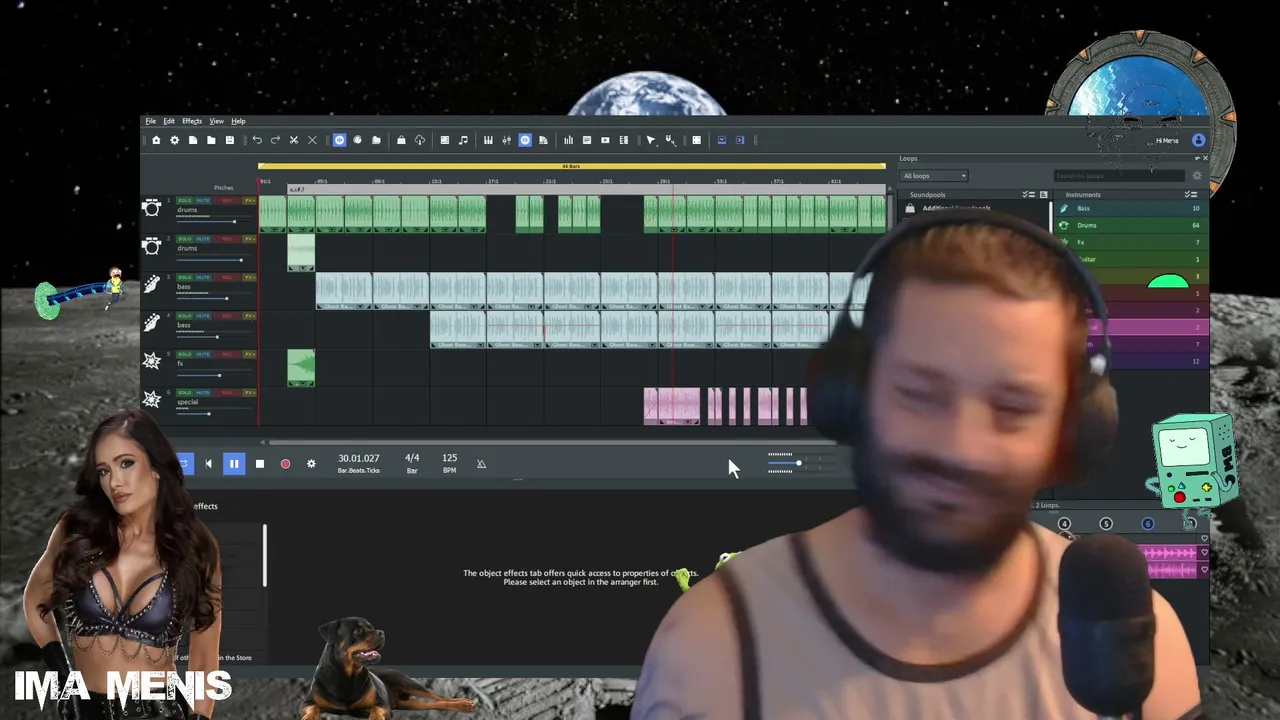Open the Effects menu
The height and width of the screenshot is (720, 1280).
pos(192,121)
